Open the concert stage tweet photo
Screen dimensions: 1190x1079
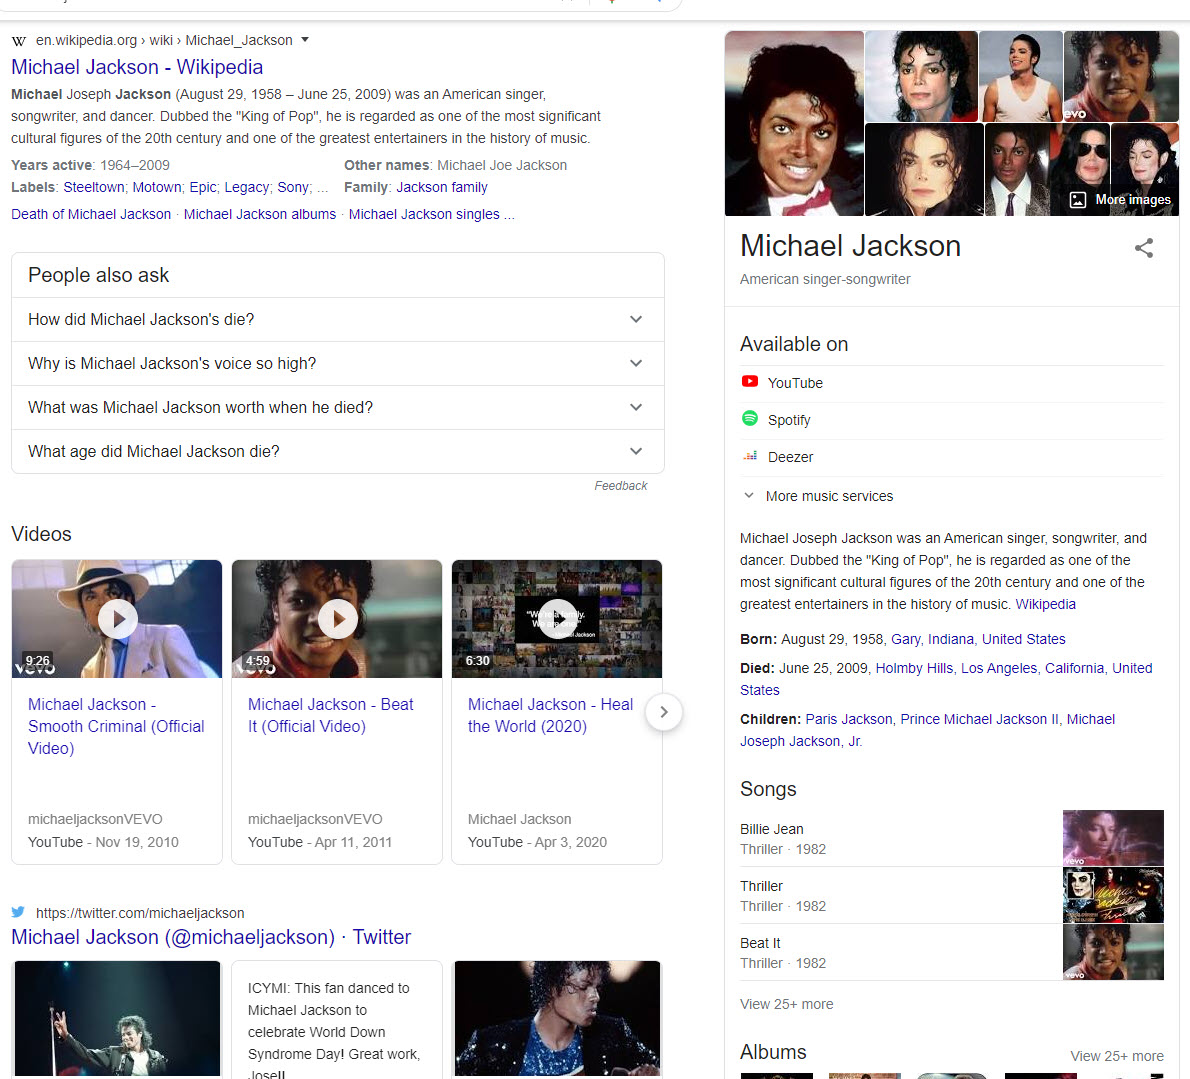tap(118, 1018)
